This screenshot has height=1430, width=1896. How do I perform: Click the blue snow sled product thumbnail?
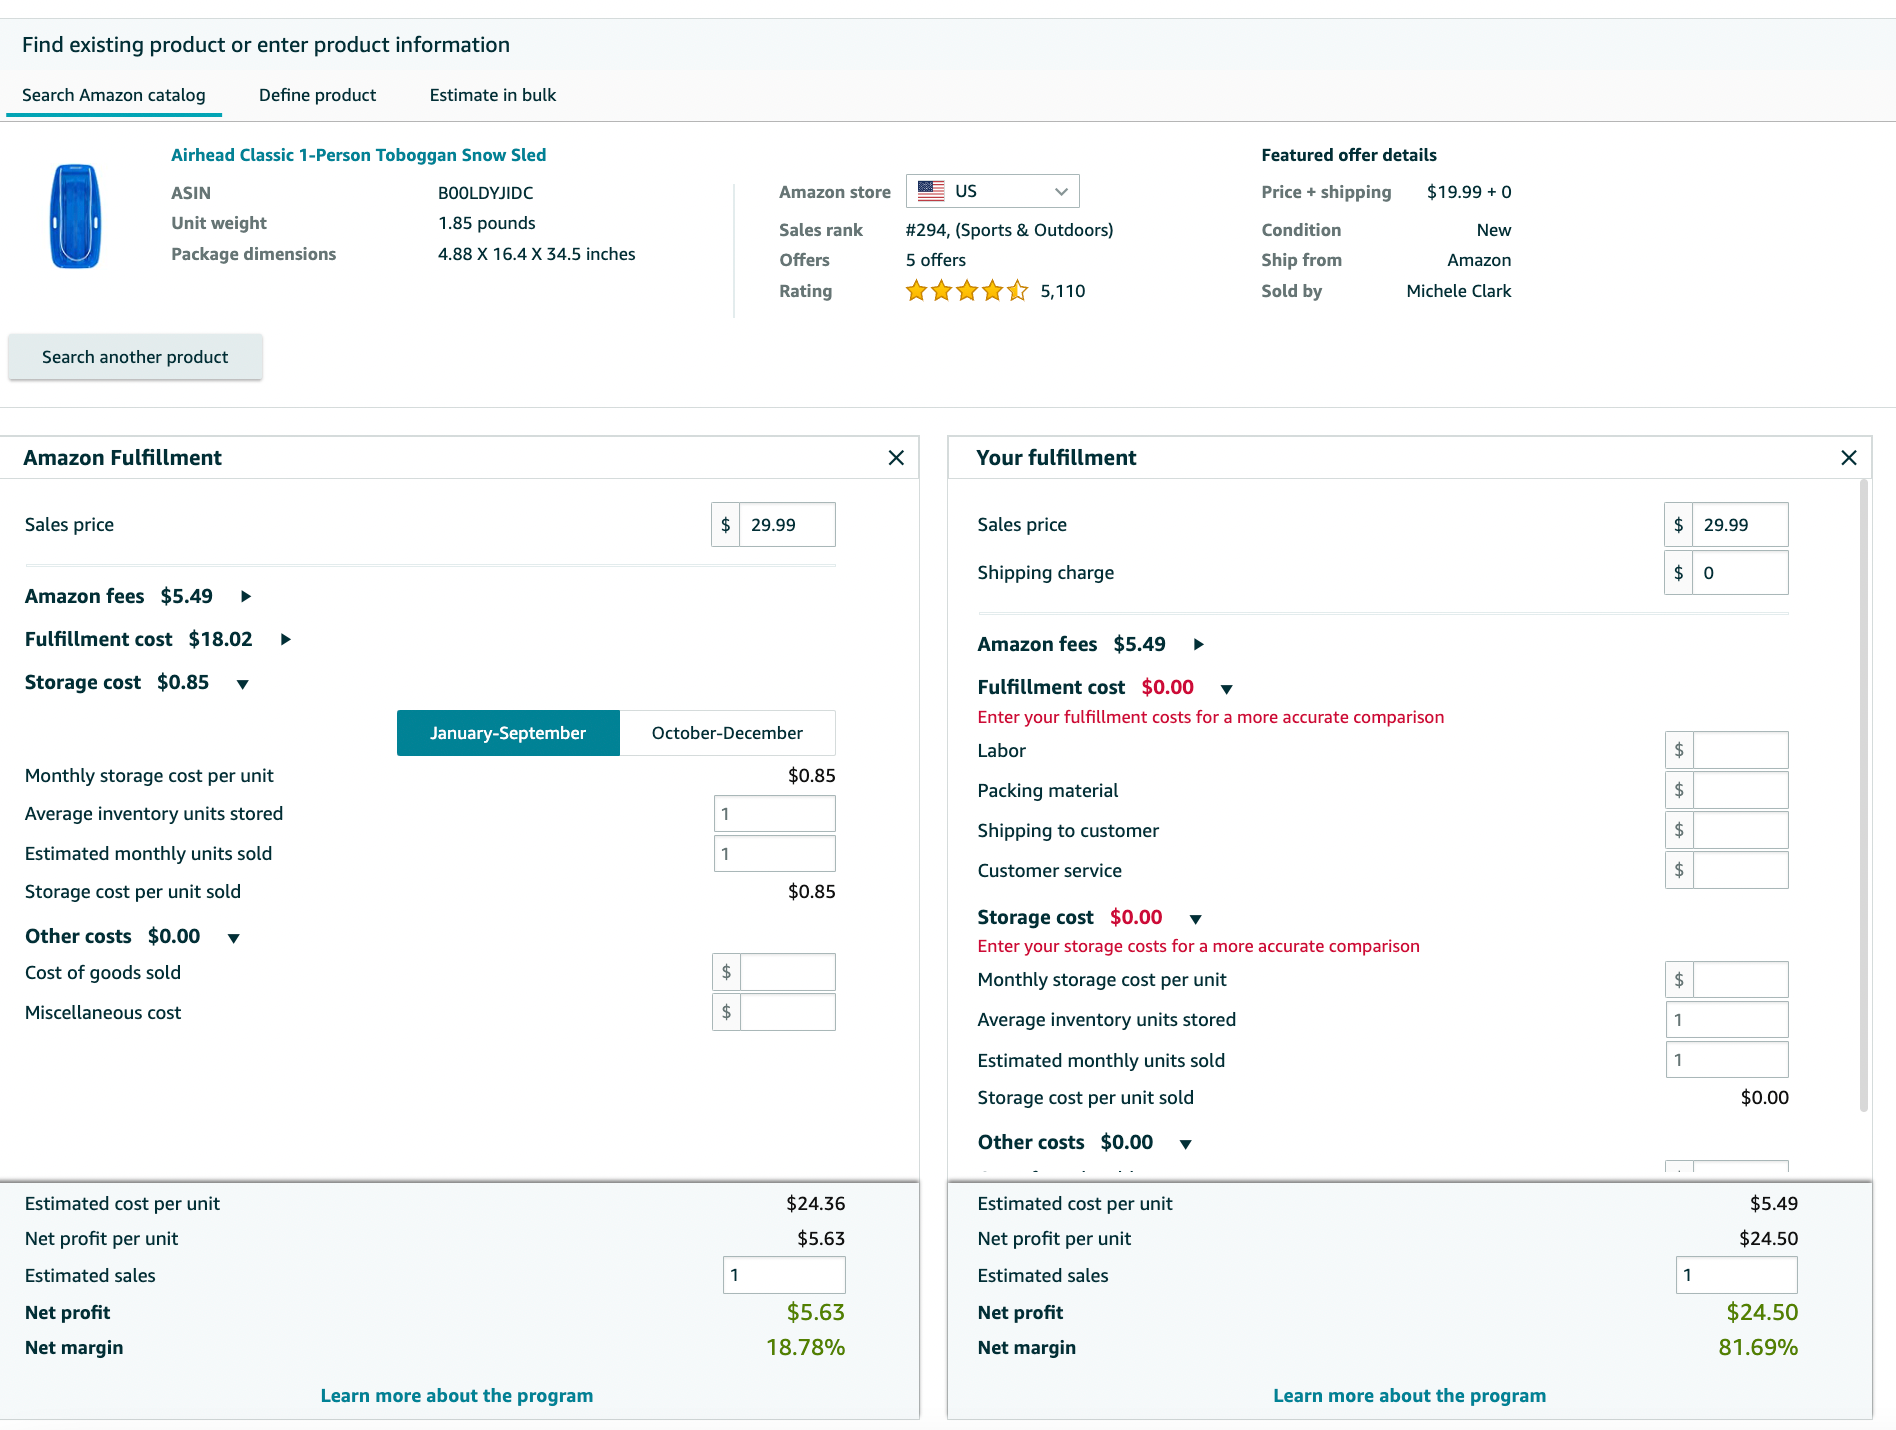[x=76, y=216]
